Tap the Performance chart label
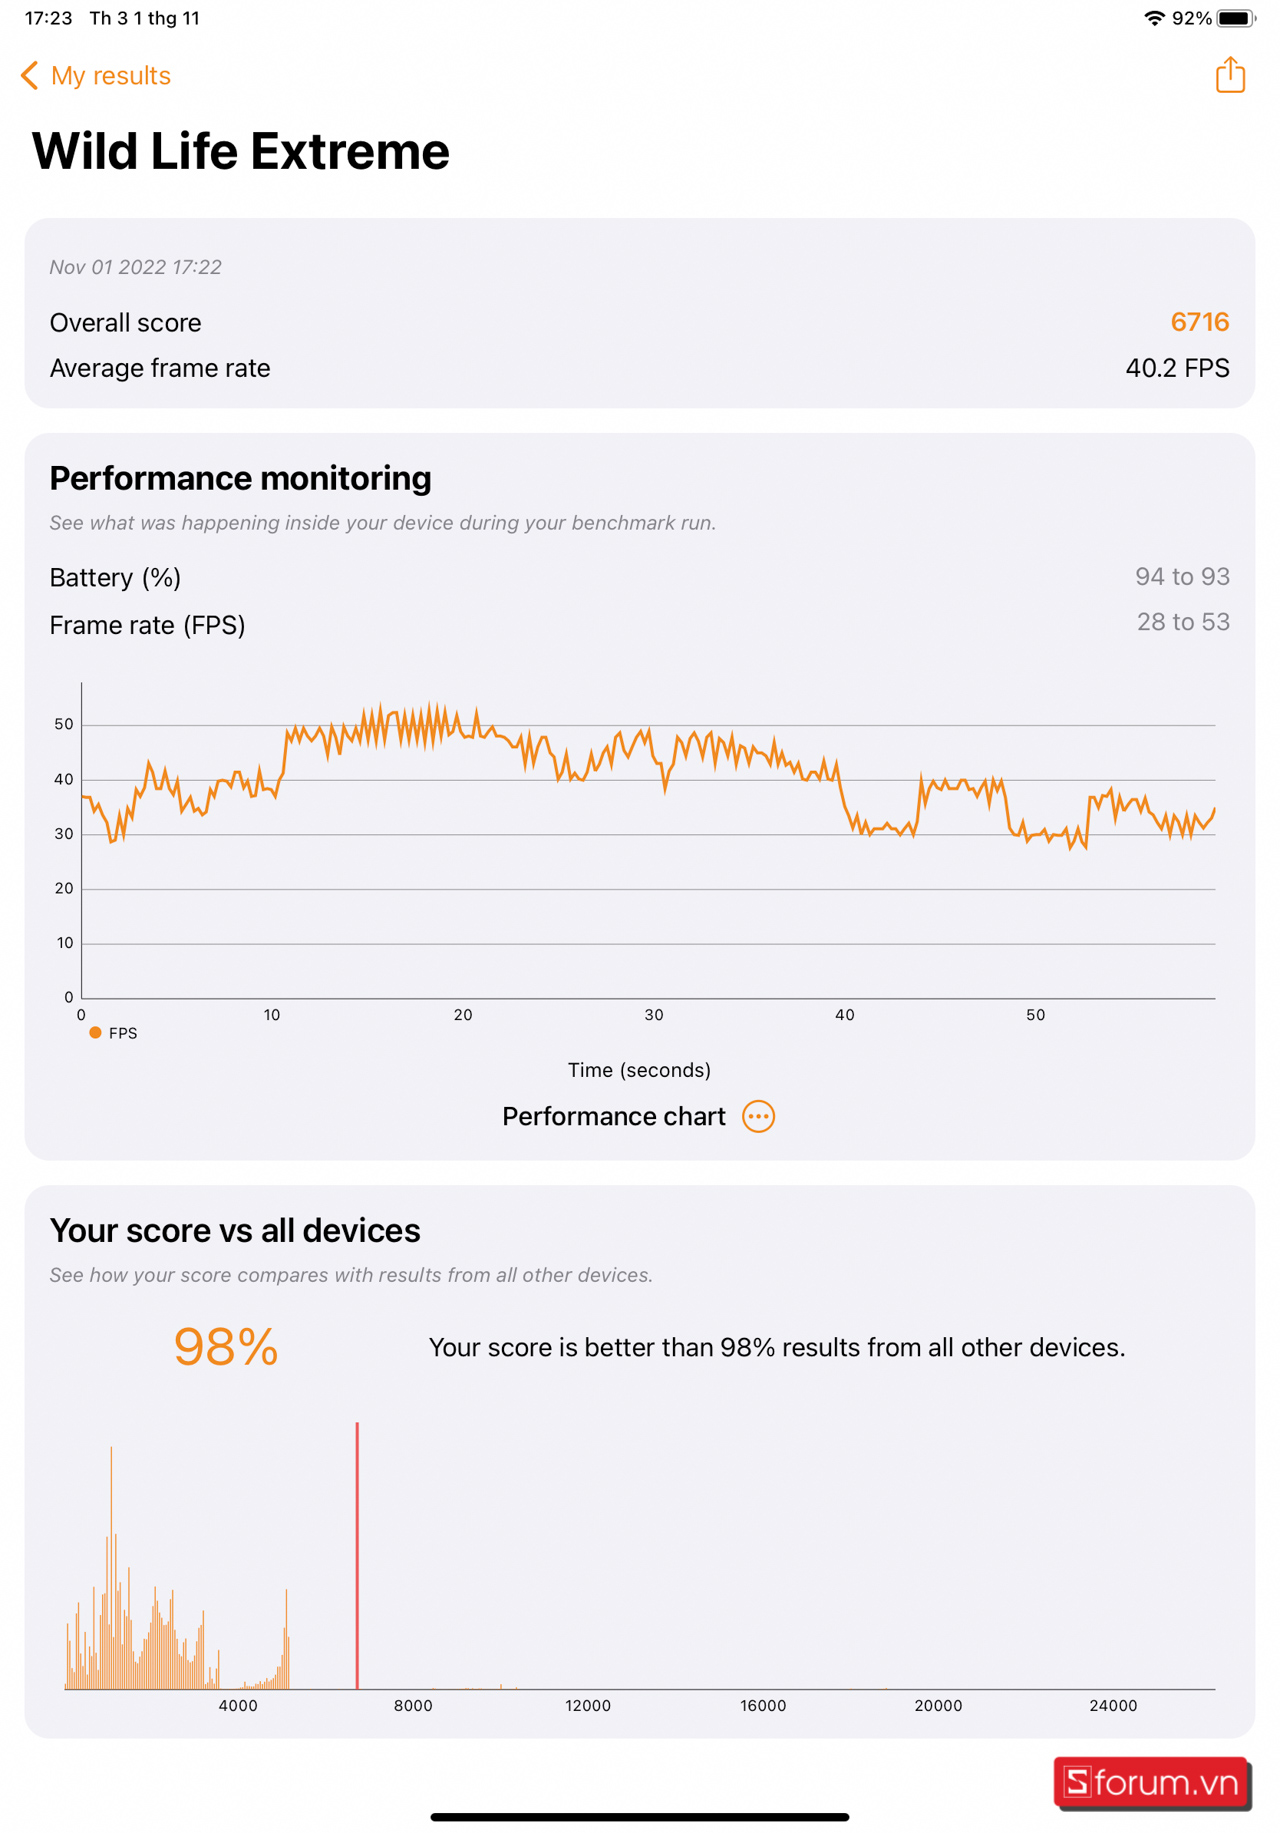 point(613,1116)
